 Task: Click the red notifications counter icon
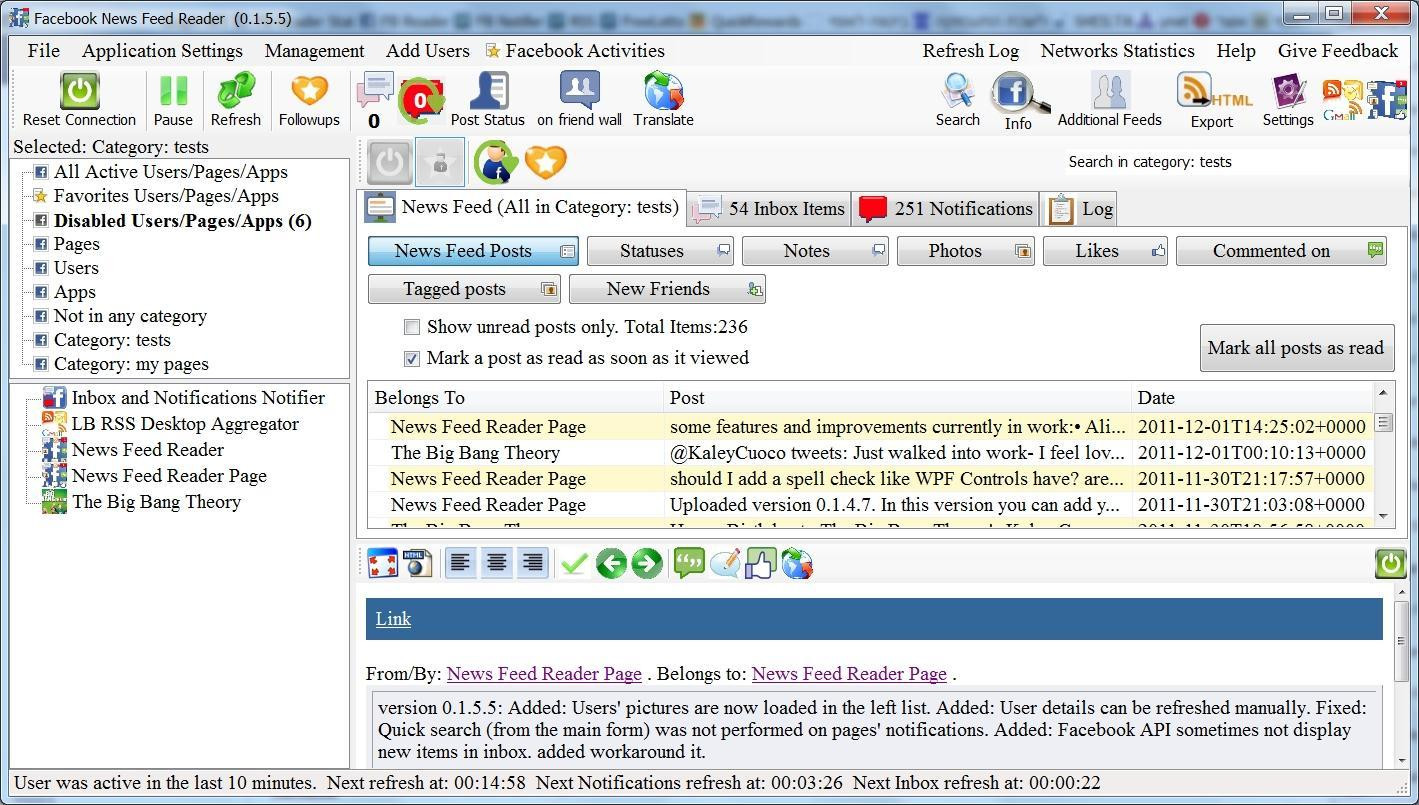tap(421, 99)
